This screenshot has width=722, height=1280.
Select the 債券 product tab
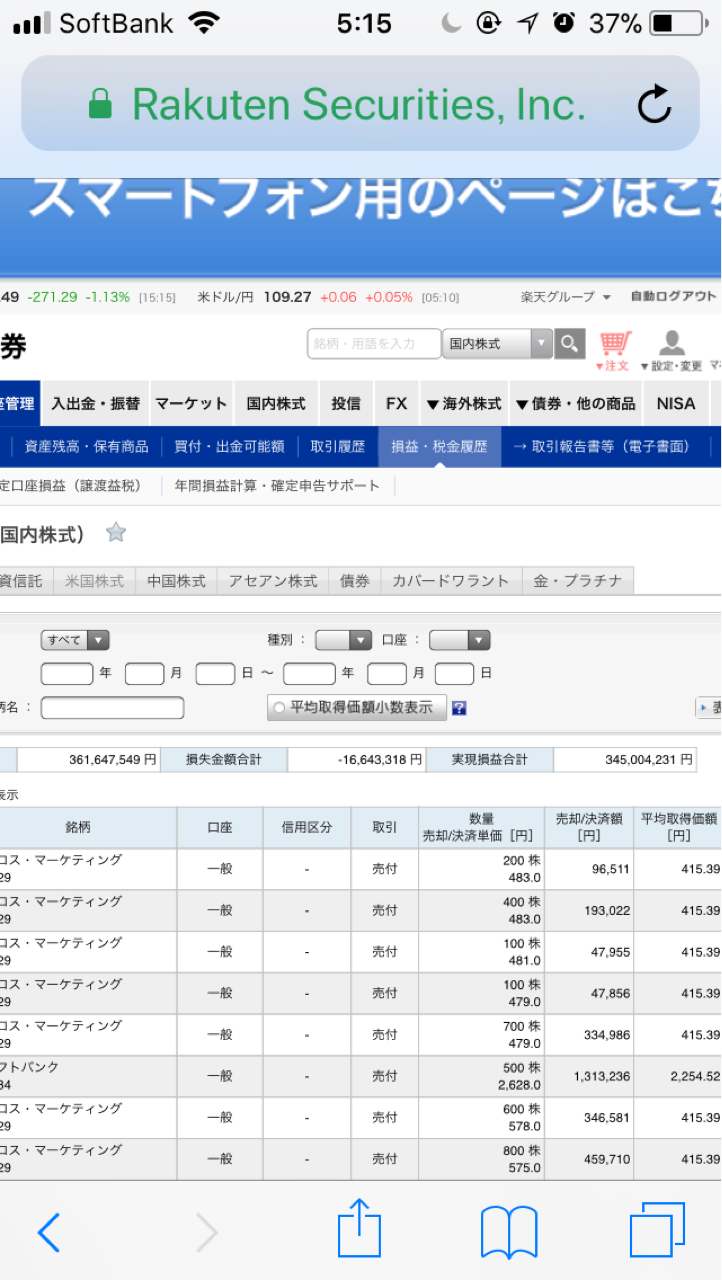pos(355,581)
